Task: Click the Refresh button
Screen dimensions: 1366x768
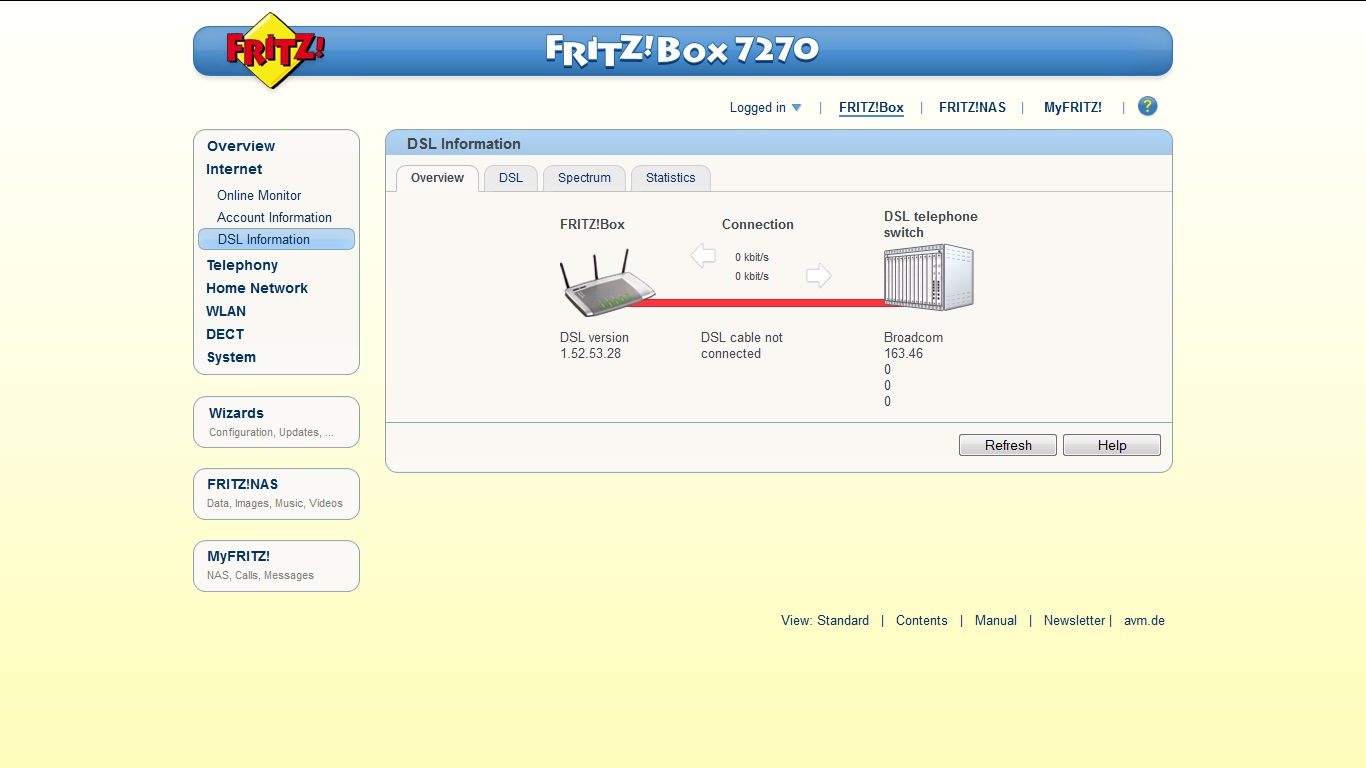Action: tap(1008, 445)
